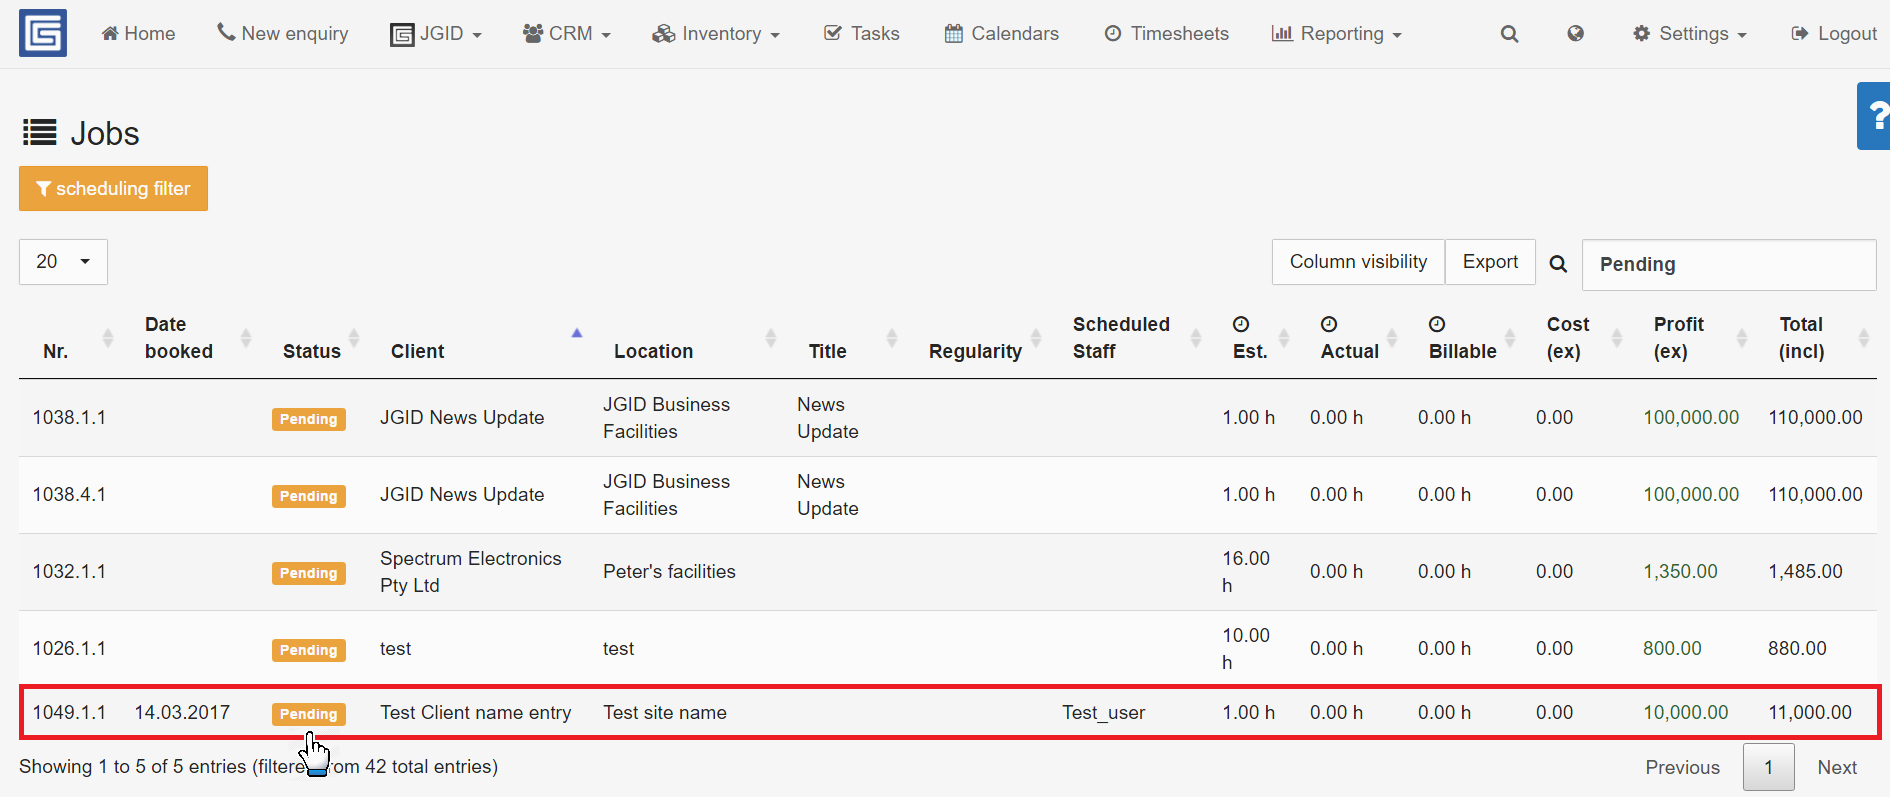Open job number 1049.1.1
The width and height of the screenshot is (1890, 797).
[x=69, y=713]
